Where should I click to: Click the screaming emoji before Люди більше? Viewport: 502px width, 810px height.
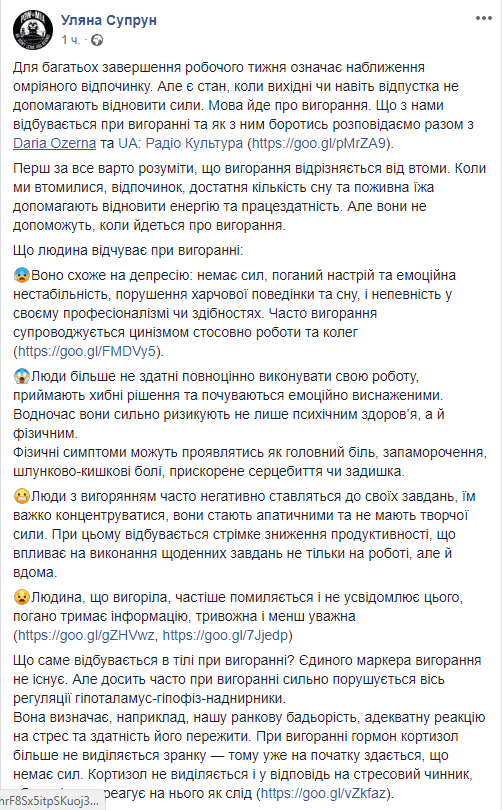coord(22,376)
